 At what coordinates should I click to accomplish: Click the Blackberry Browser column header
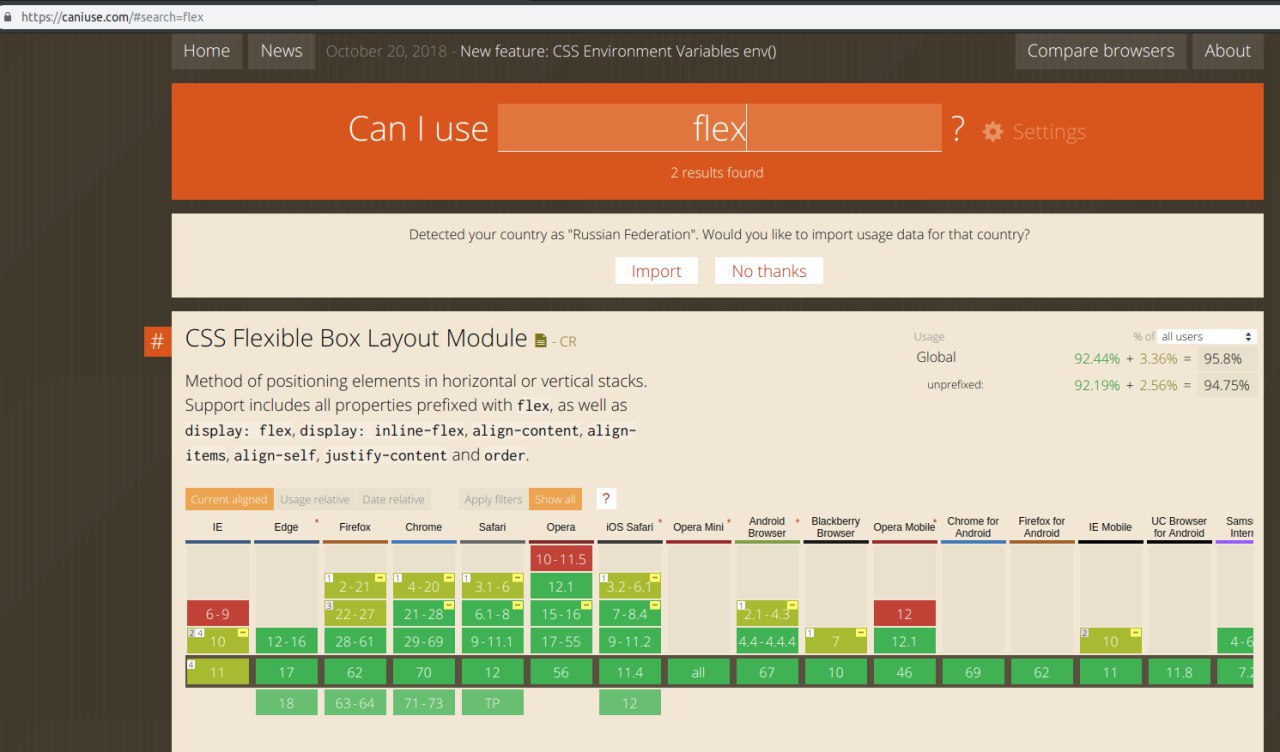[x=836, y=527]
